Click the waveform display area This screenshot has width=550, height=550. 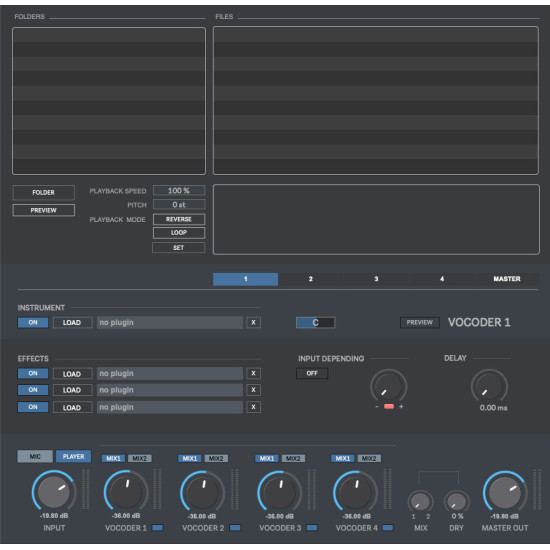(376, 219)
